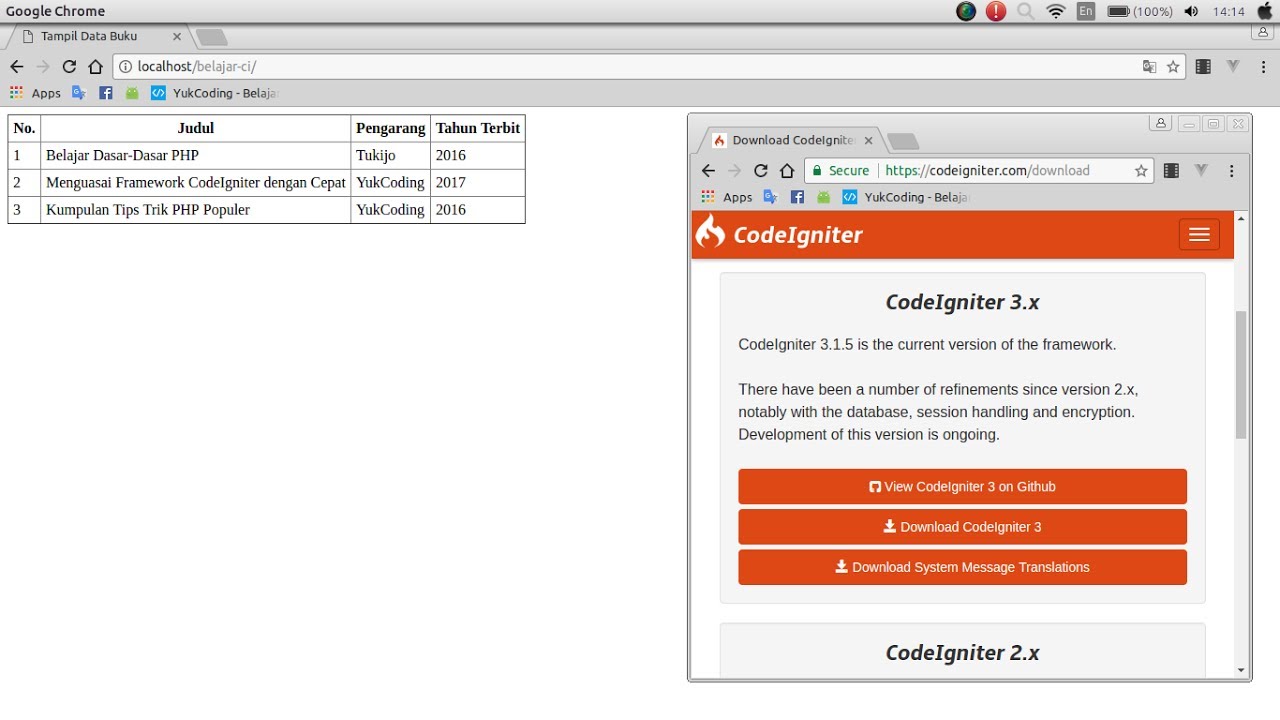Open Facebook bookmark in CodeIgniter window

797,197
